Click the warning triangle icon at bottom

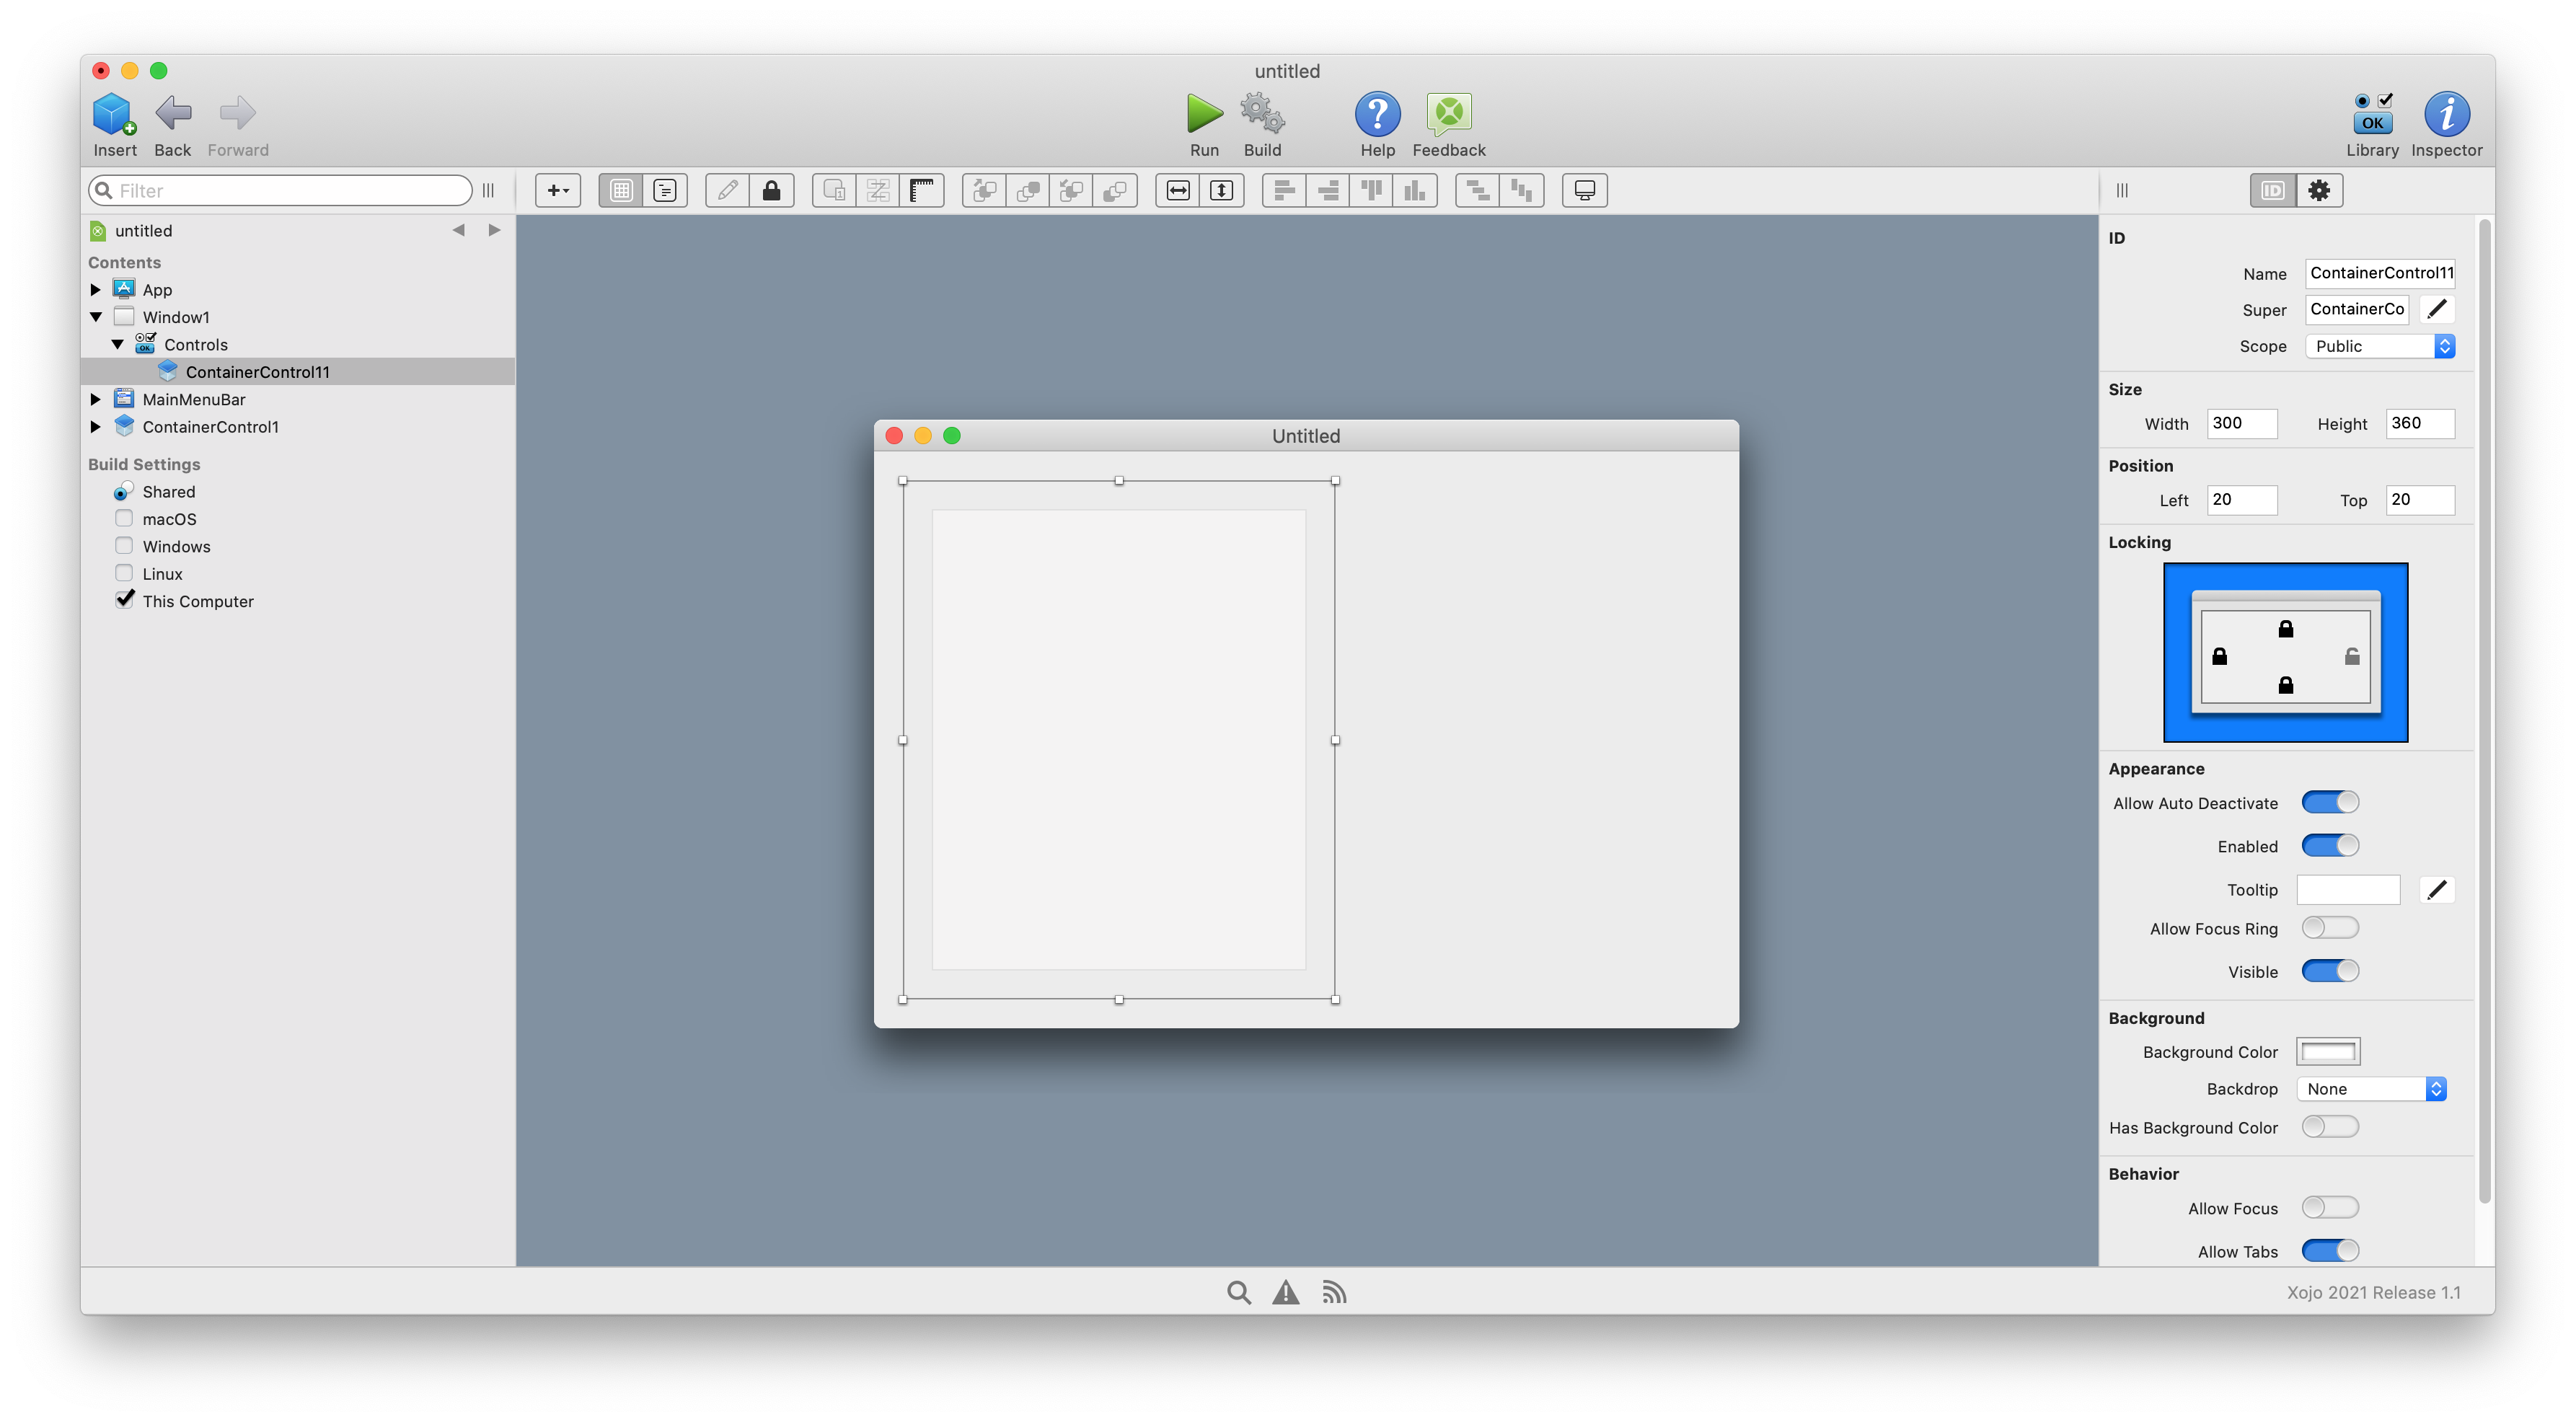(x=1285, y=1292)
